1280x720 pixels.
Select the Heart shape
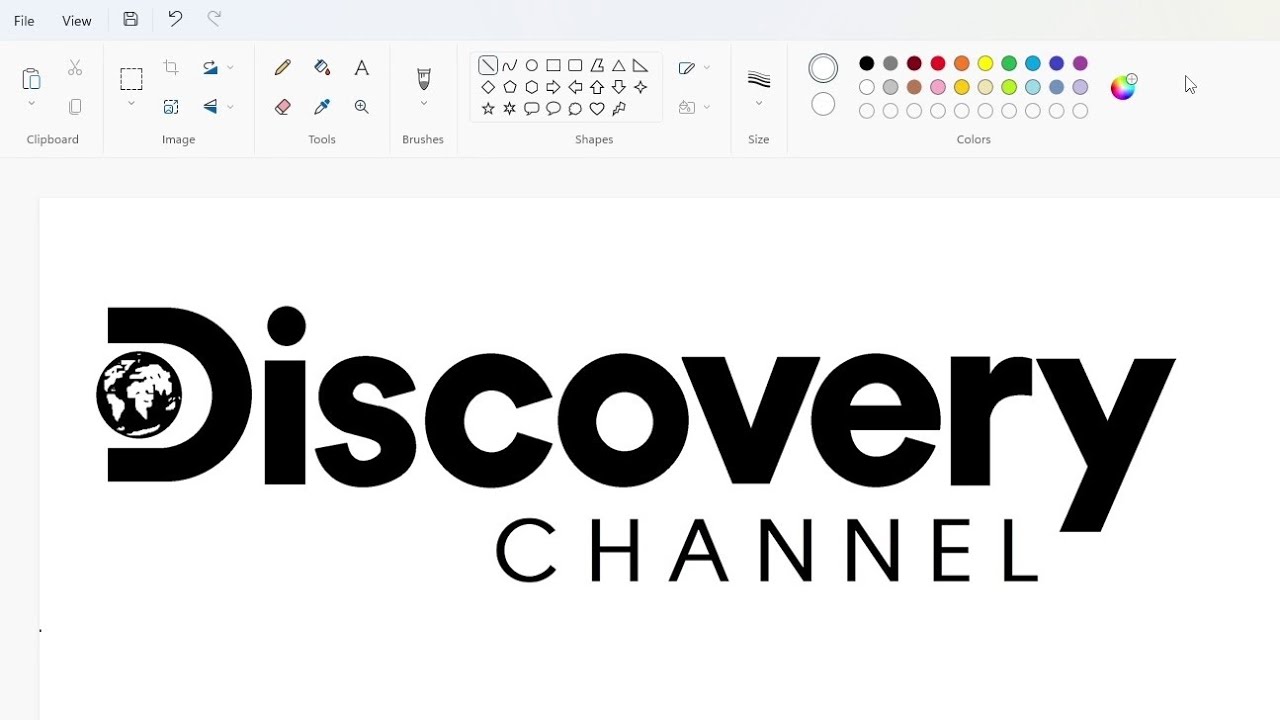[597, 108]
